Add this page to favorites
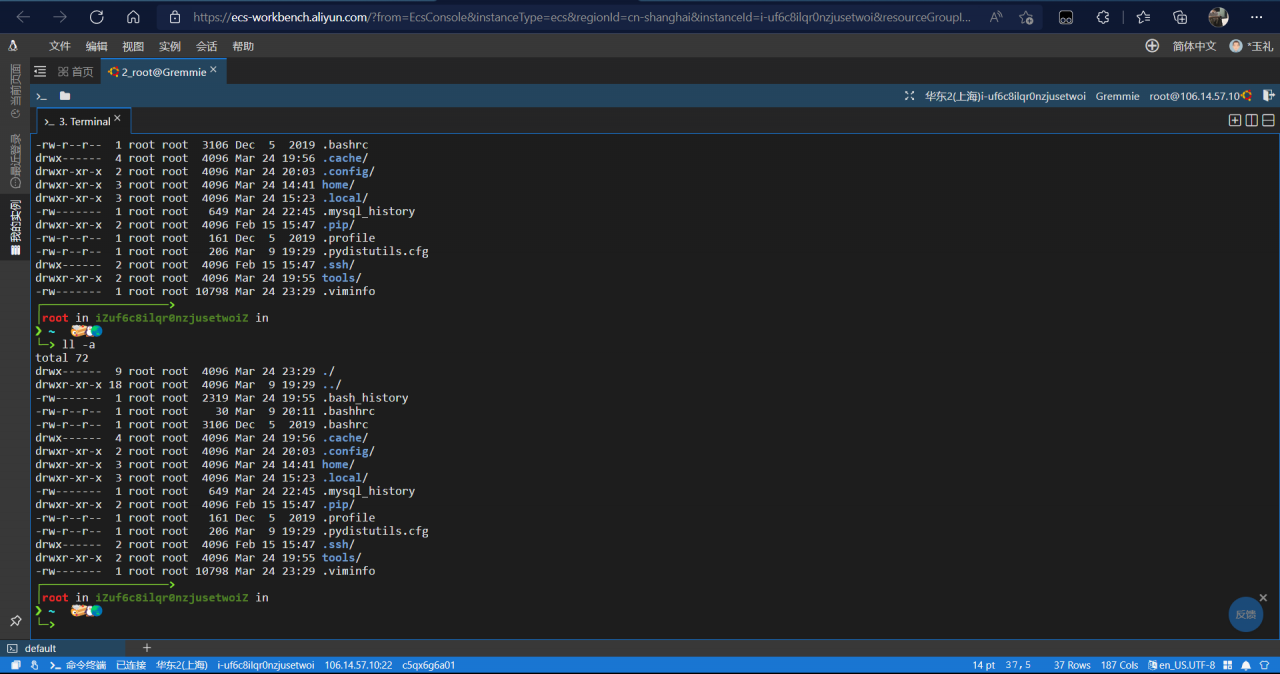The image size is (1280, 674). [x=1026, y=17]
